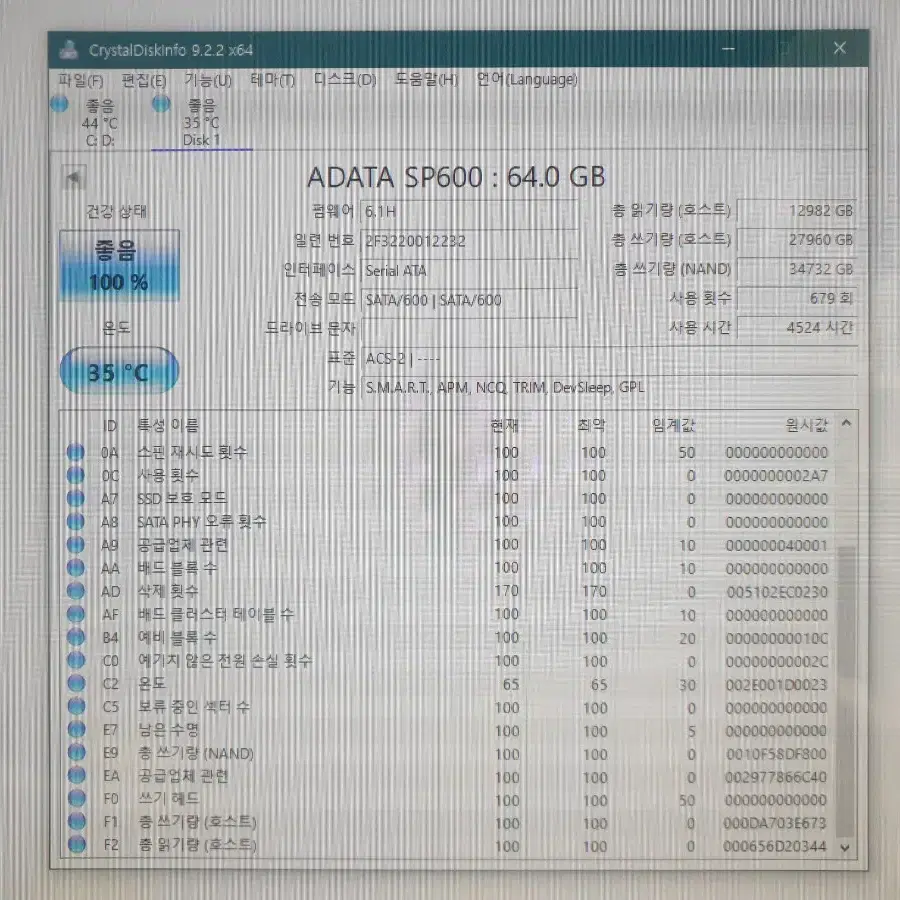
Task: Close the CrystalDiskInfo window
Action: (x=839, y=48)
